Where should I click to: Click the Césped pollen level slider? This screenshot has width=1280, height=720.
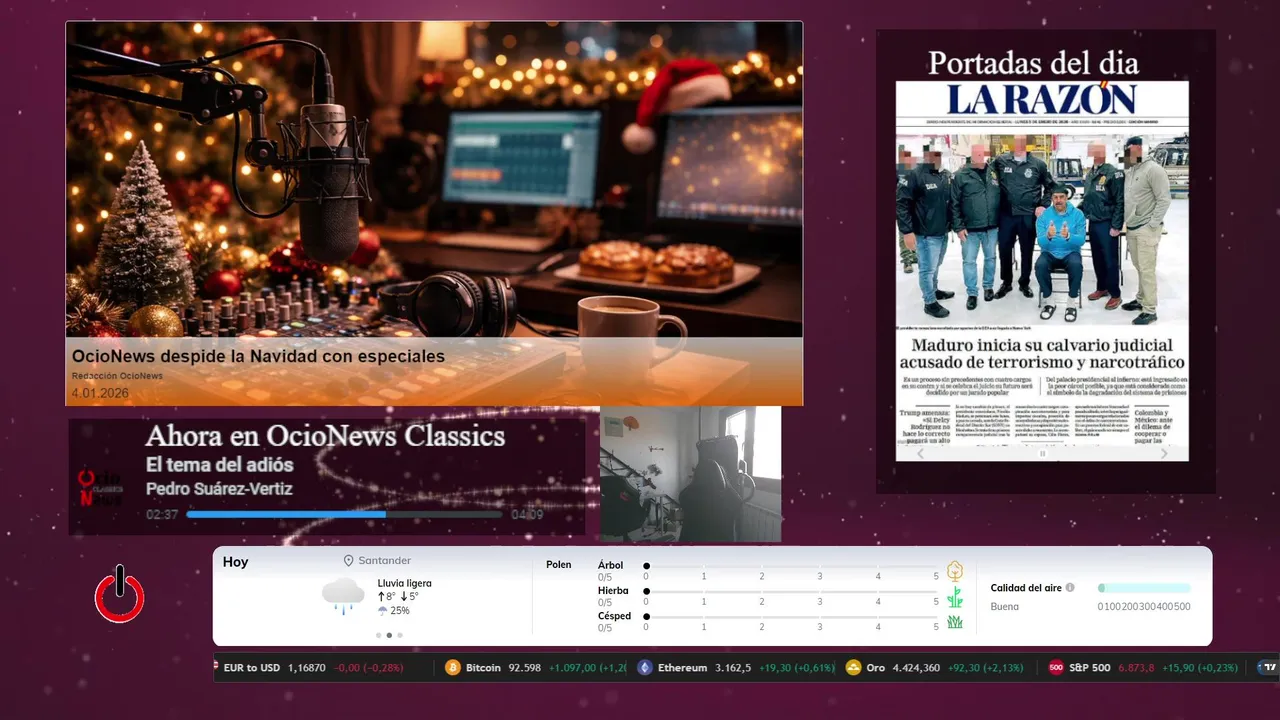click(791, 617)
